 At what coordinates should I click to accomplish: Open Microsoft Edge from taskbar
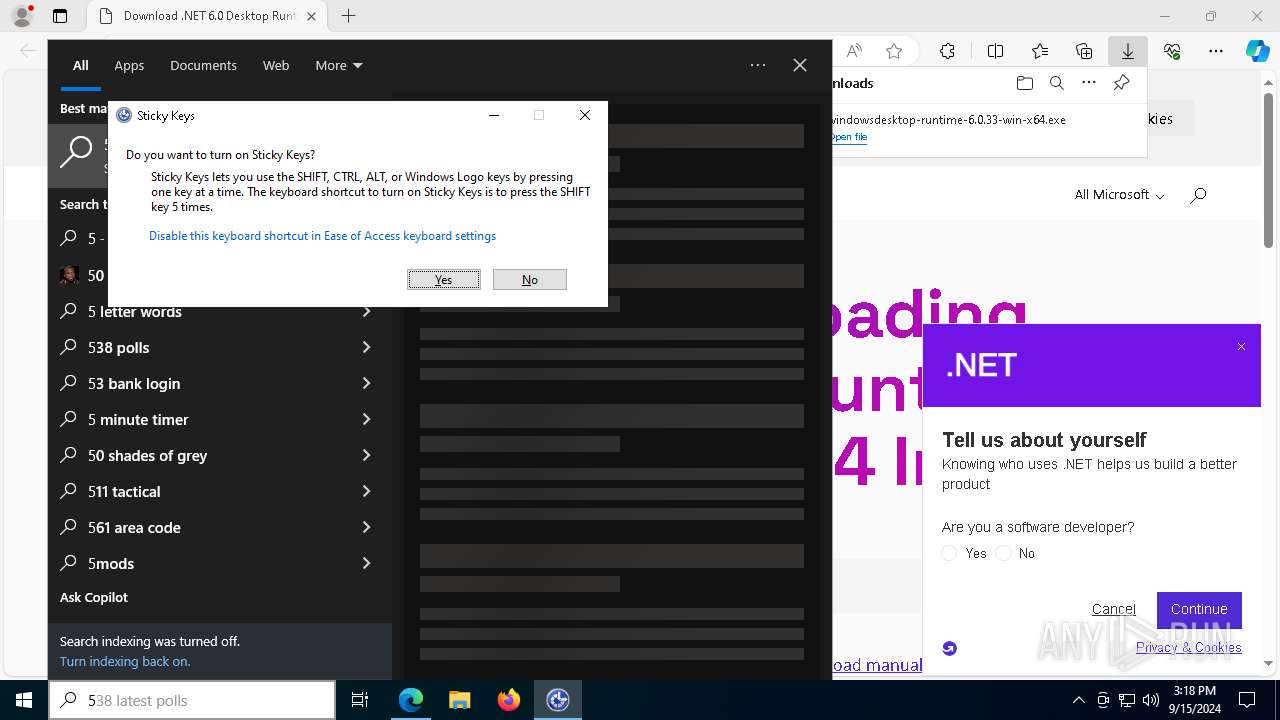[411, 700]
